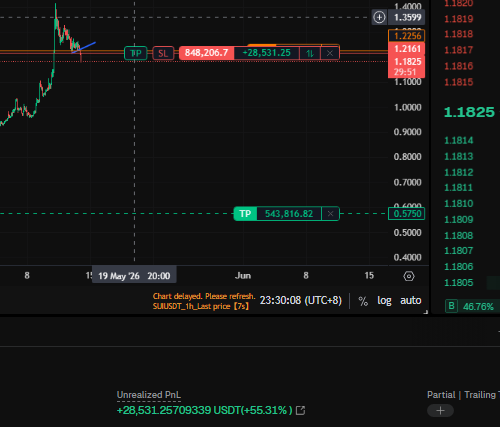Toggle log scale on the chart

point(384,301)
